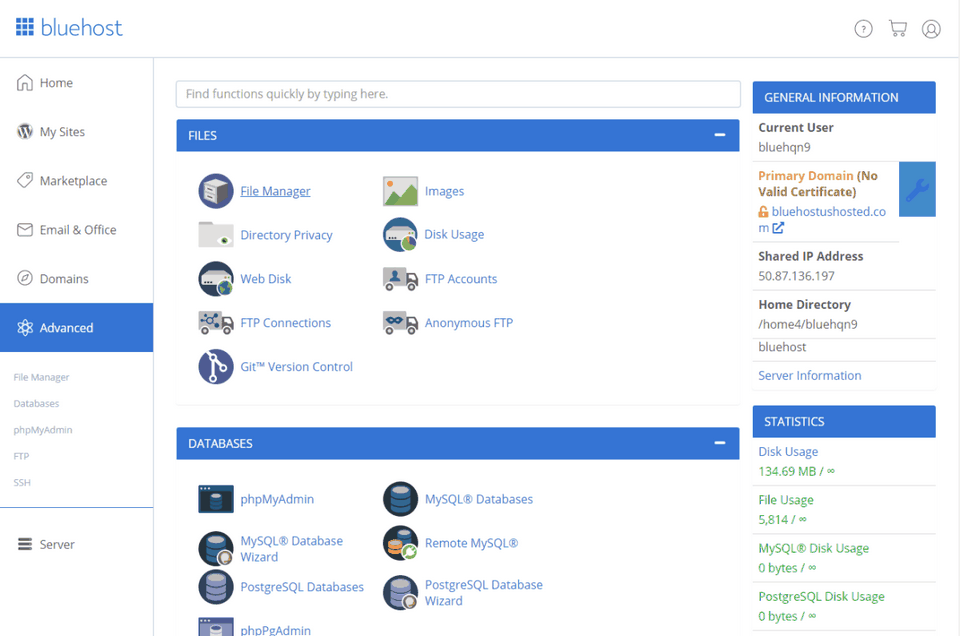The height and width of the screenshot is (636, 960).
Task: Click the phpMyAdmin icon
Action: point(216,499)
